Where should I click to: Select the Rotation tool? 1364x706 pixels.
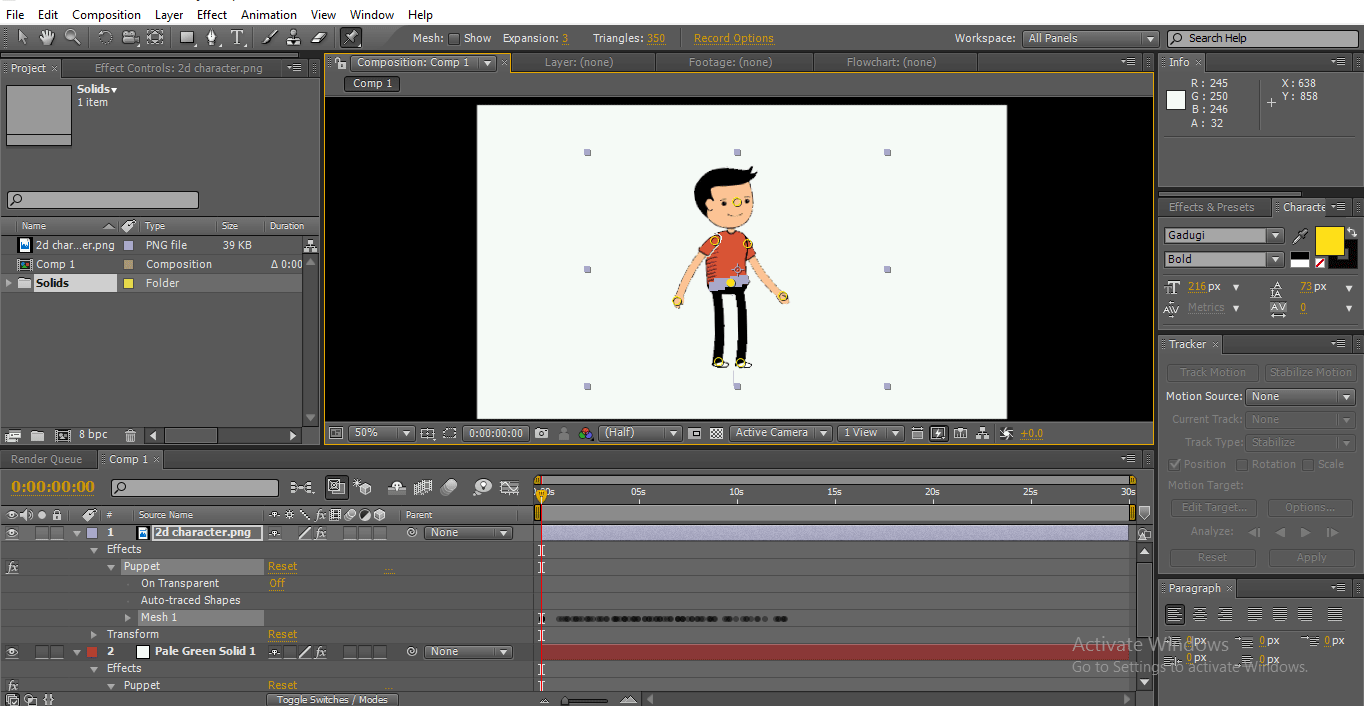tap(104, 37)
